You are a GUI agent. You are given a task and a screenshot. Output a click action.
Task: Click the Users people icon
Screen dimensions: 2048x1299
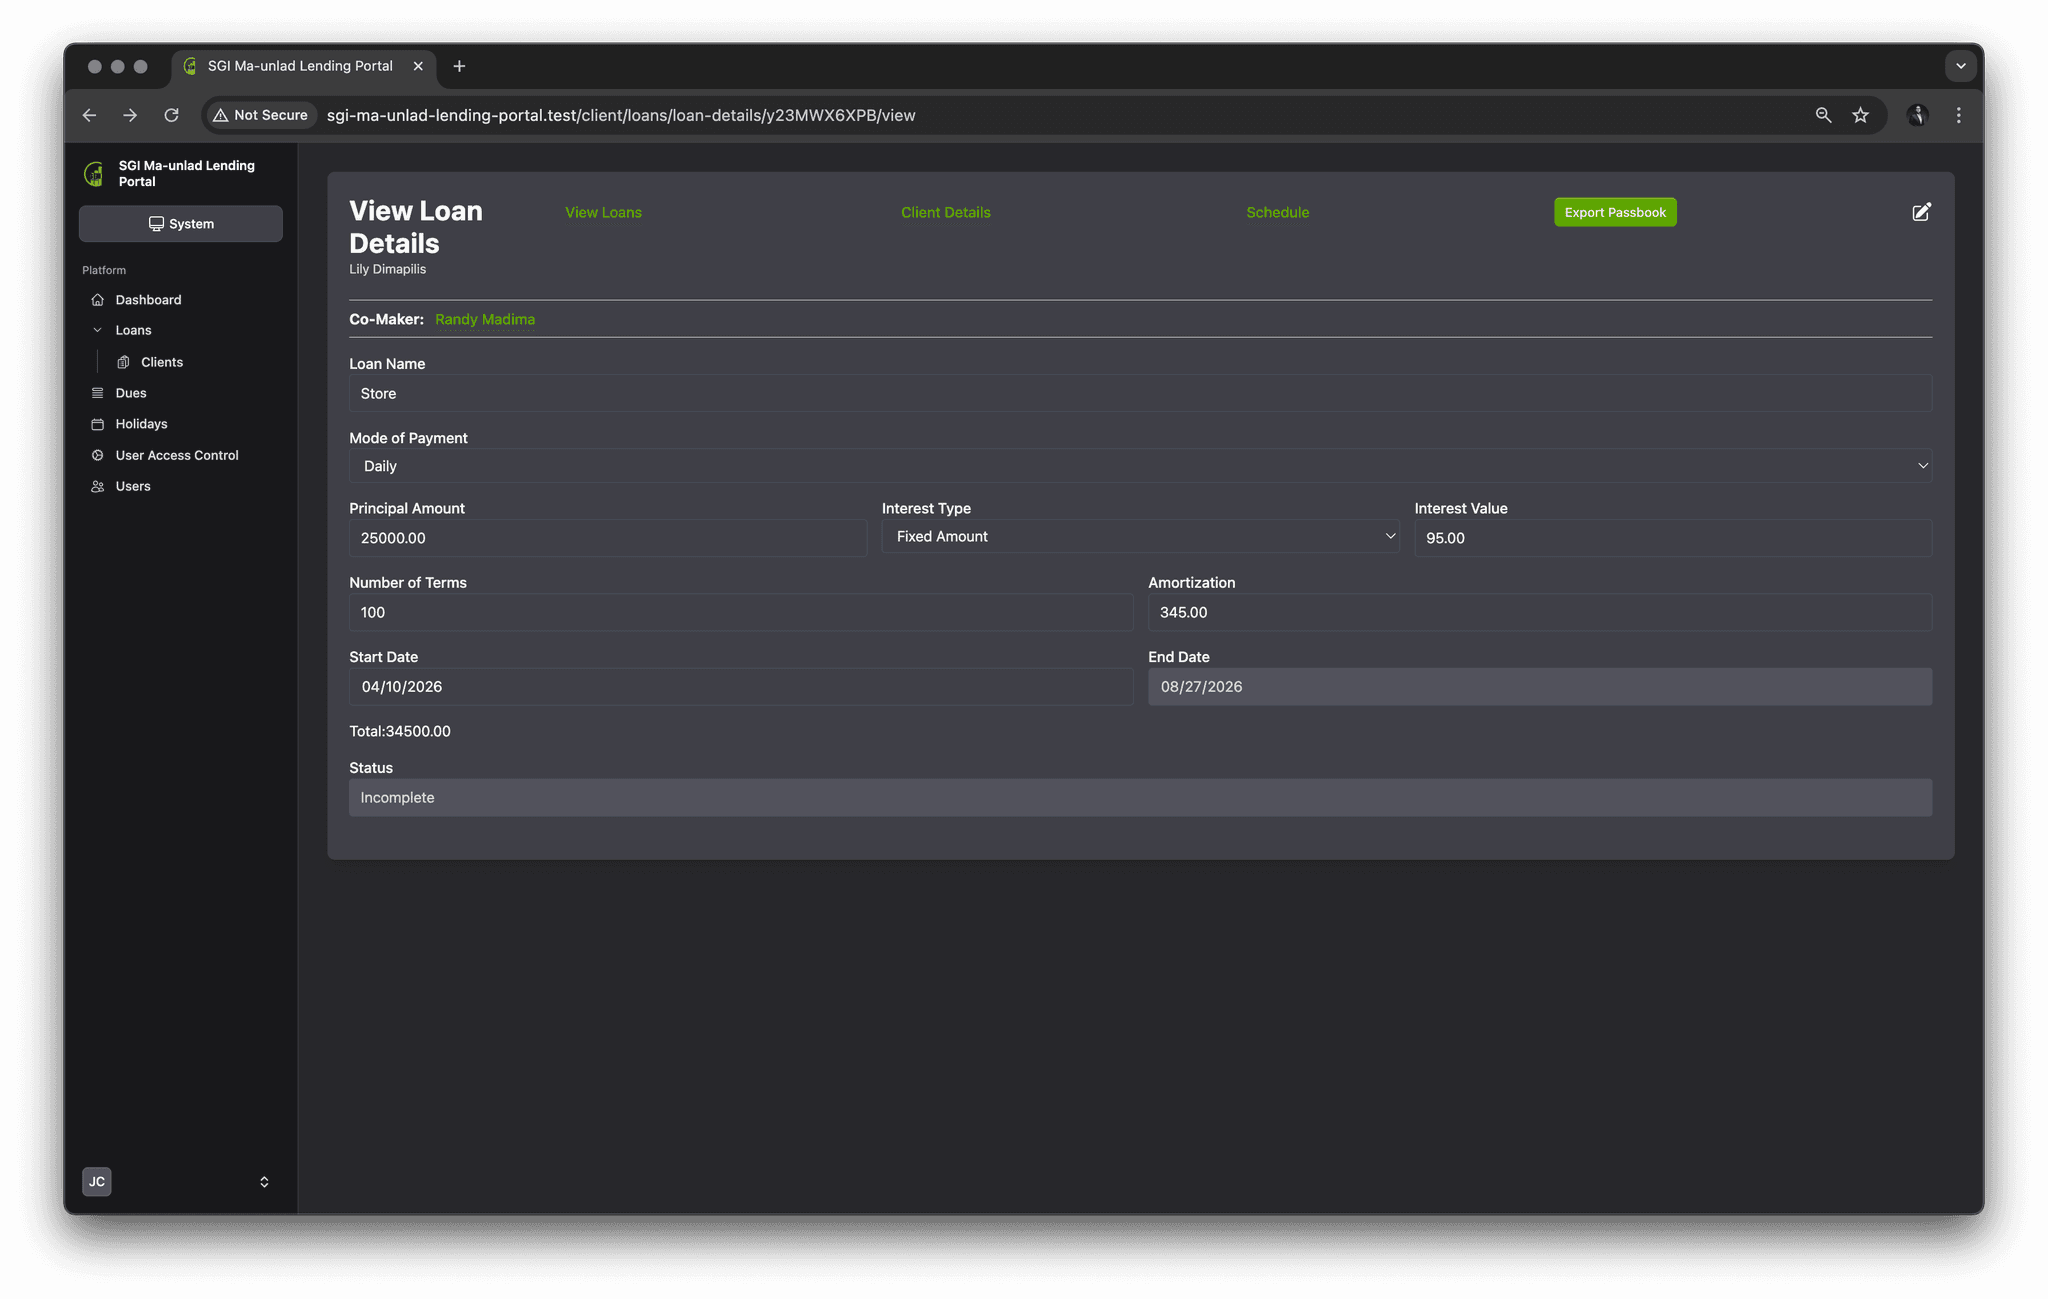(x=97, y=486)
